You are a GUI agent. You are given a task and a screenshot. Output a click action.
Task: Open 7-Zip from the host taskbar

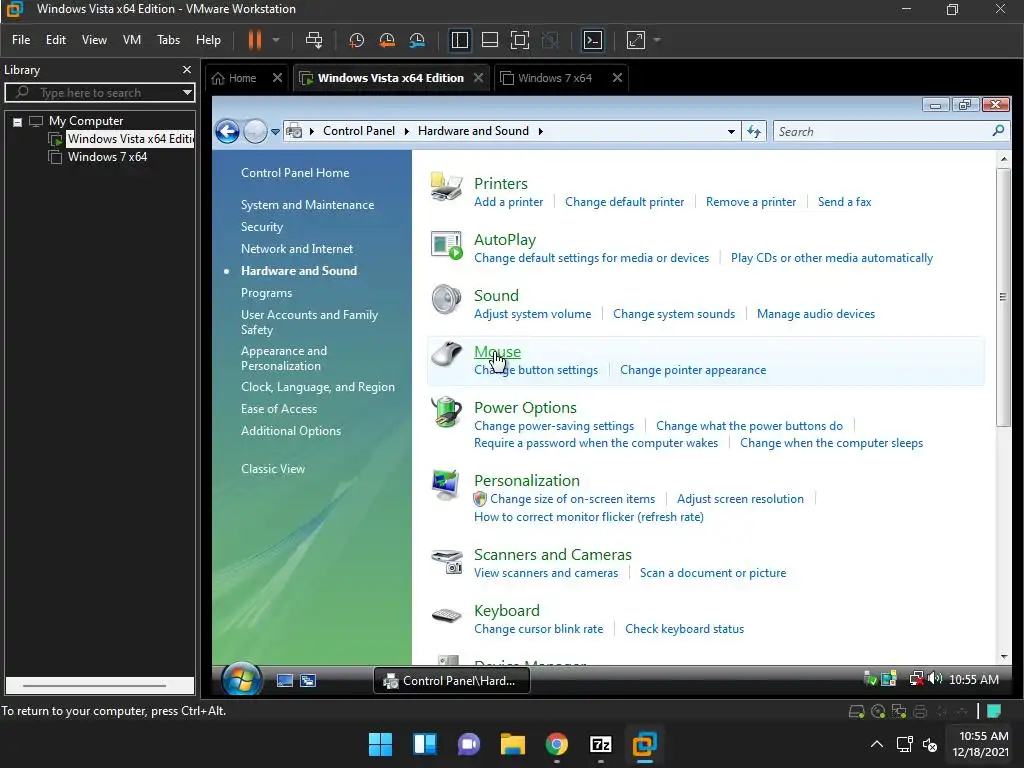pos(600,744)
